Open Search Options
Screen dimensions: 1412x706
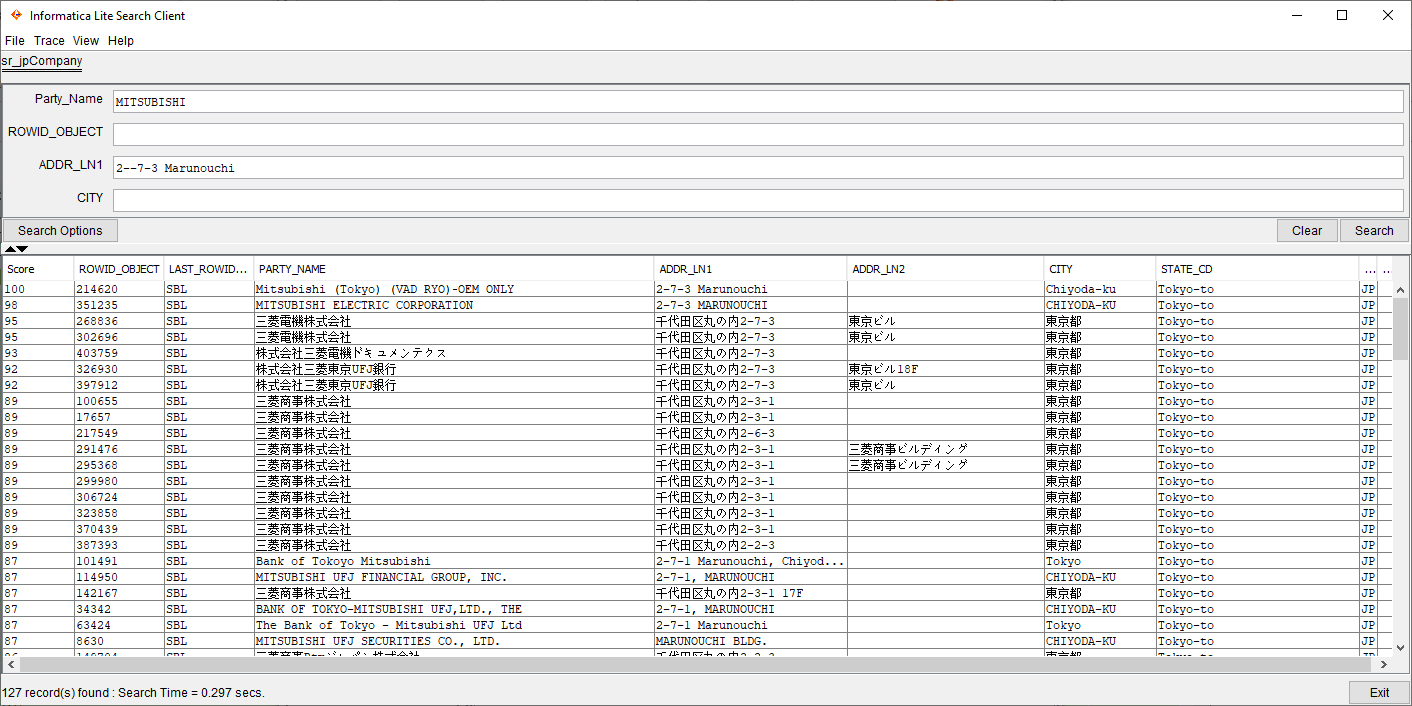point(60,231)
